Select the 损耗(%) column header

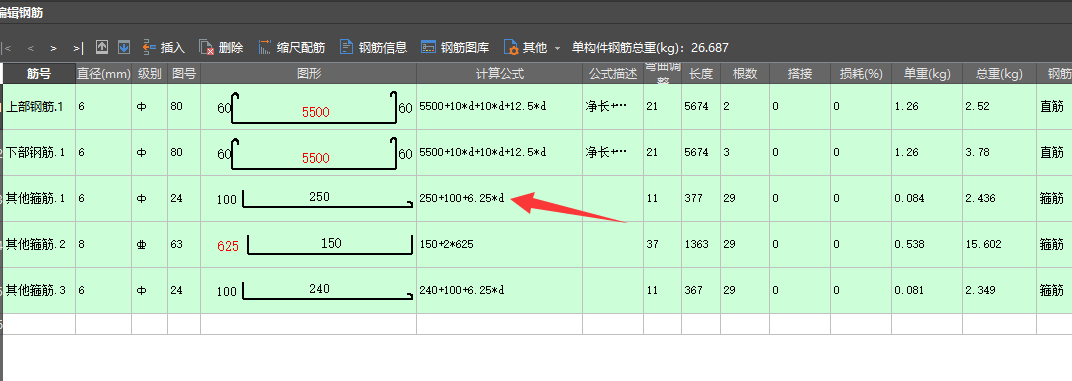861,74
